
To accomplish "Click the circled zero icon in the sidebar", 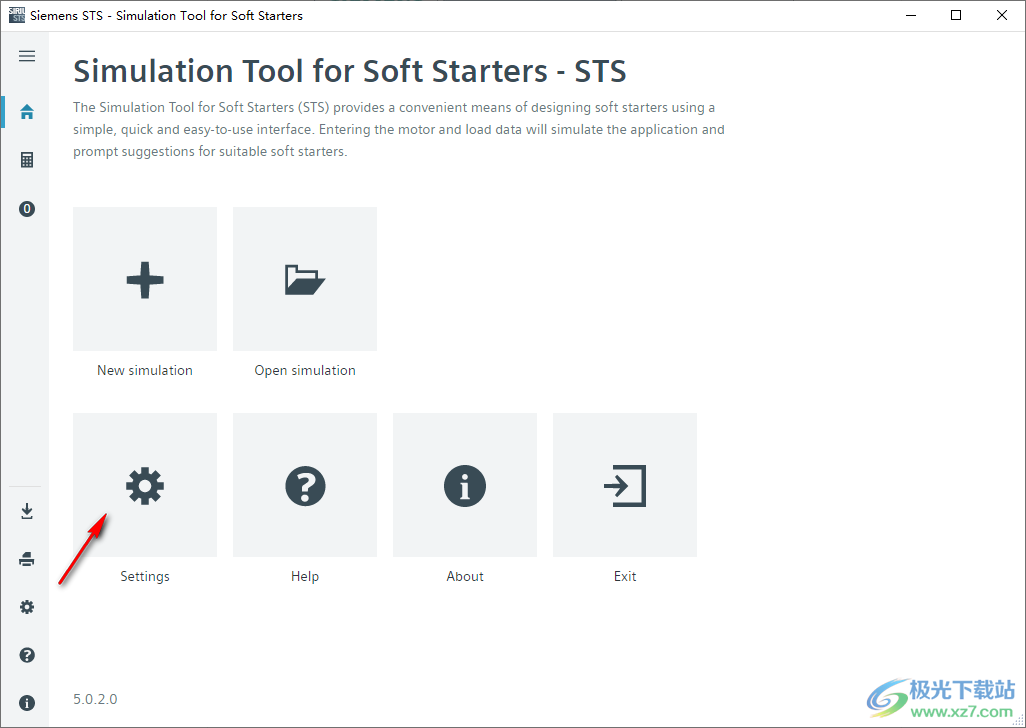I will click(27, 209).
